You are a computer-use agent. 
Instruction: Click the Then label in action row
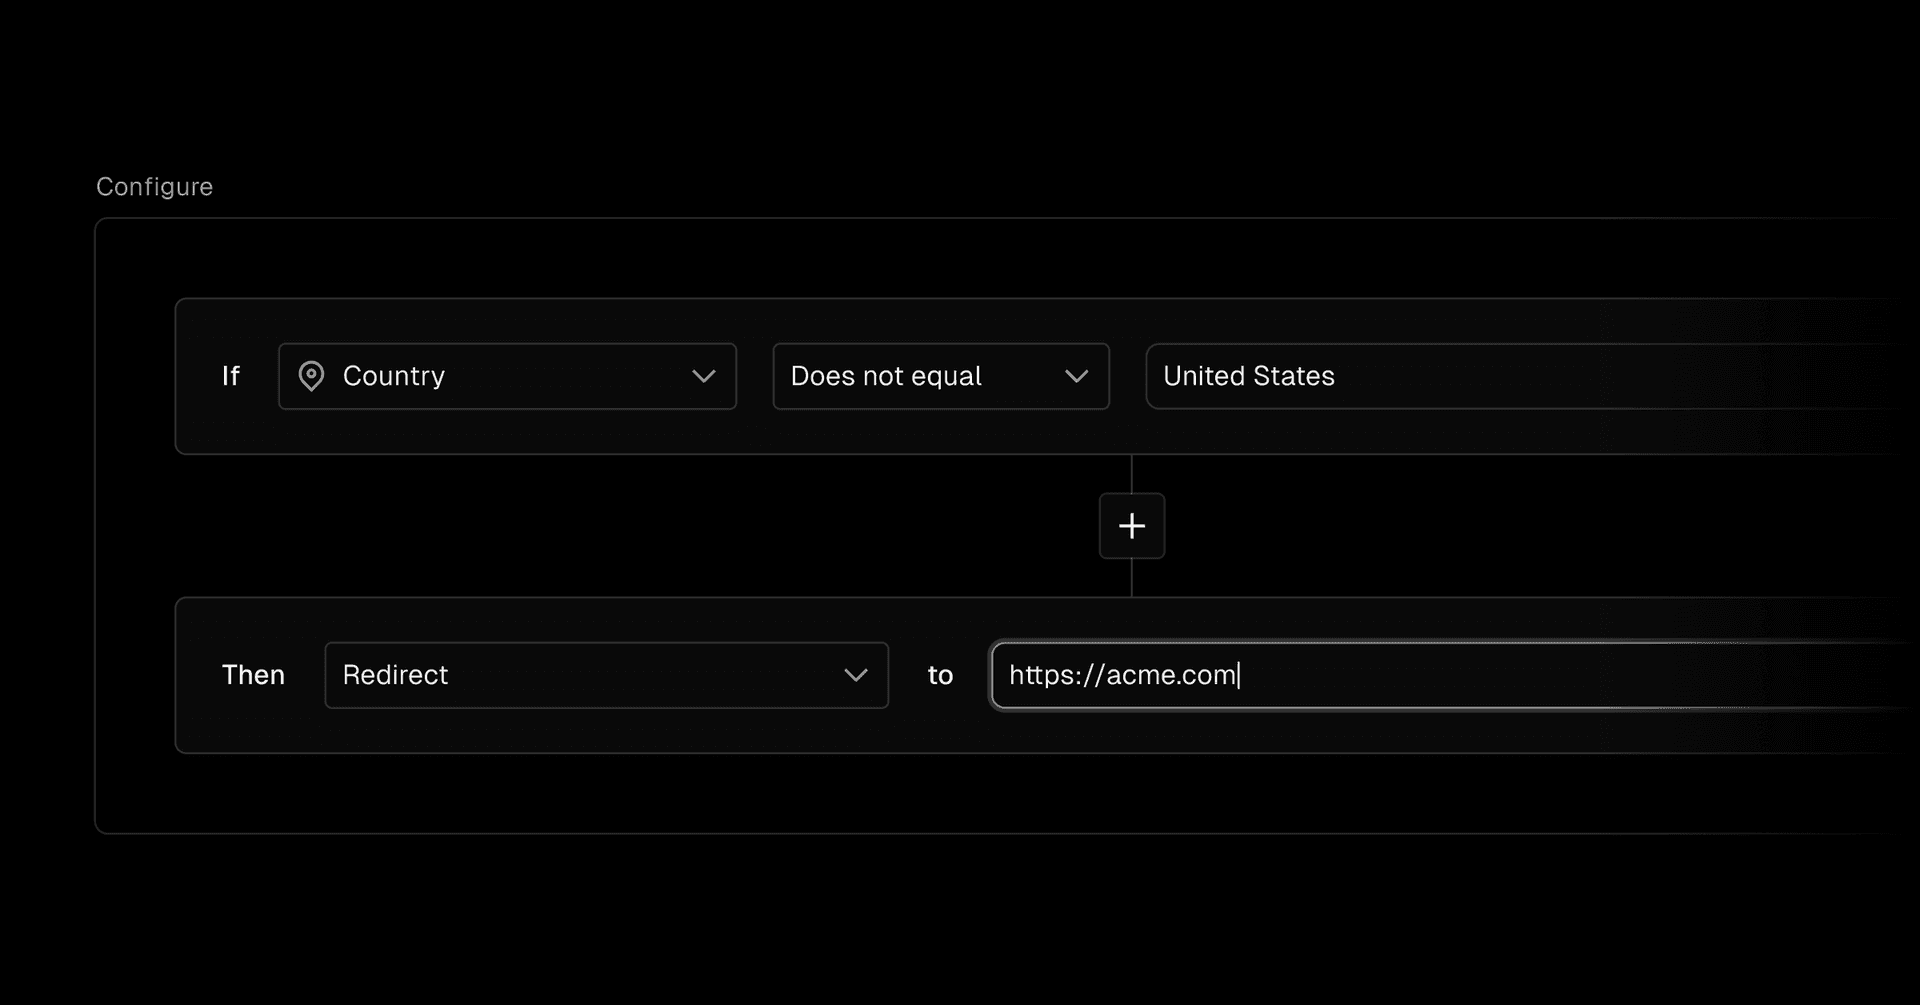[x=253, y=675]
